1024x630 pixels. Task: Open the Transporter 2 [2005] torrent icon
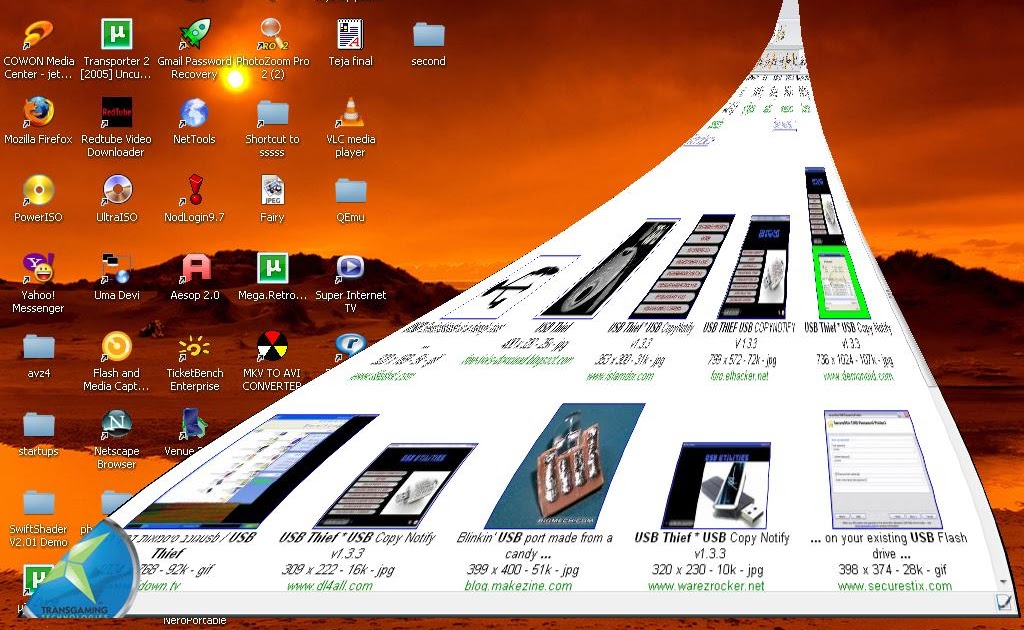[116, 34]
